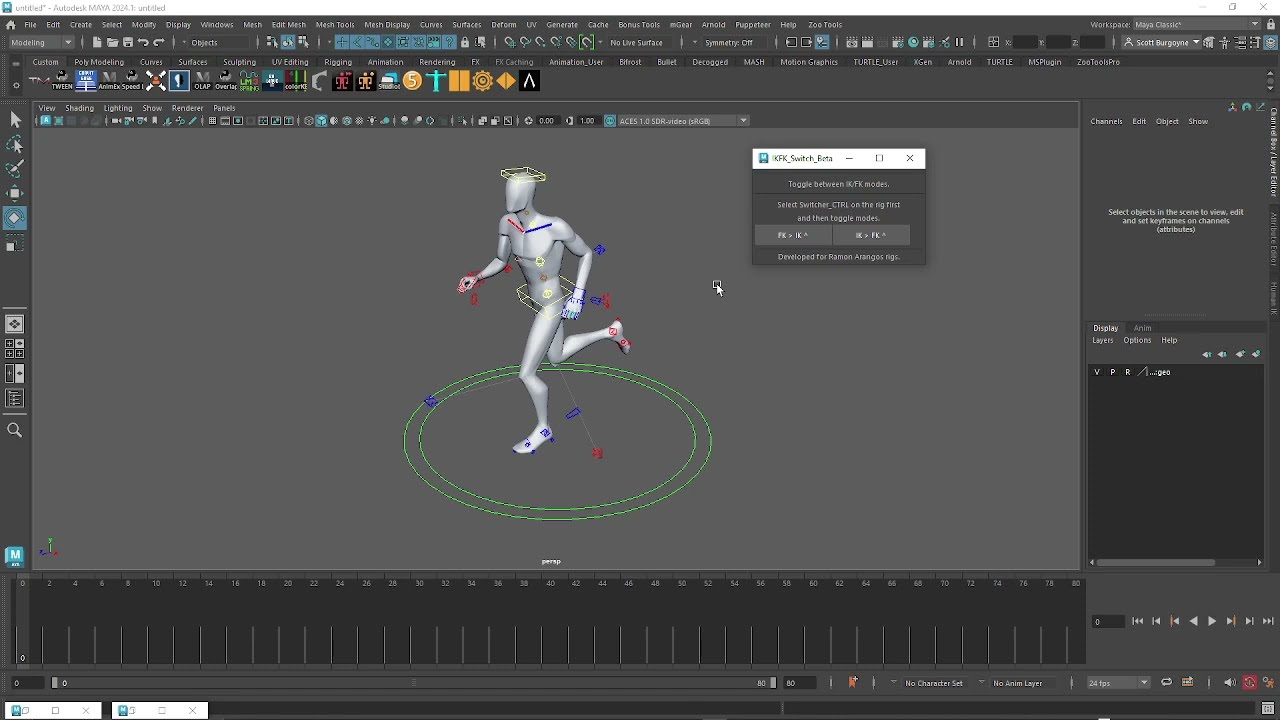The height and width of the screenshot is (720, 1280).
Task: Click the IK > FK button
Action: coord(871,235)
